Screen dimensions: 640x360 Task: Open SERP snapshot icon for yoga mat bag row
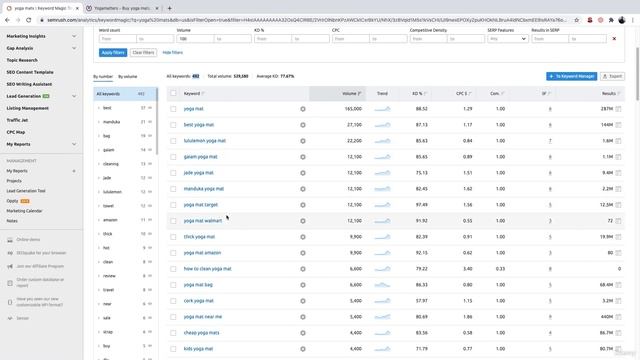tap(618, 285)
